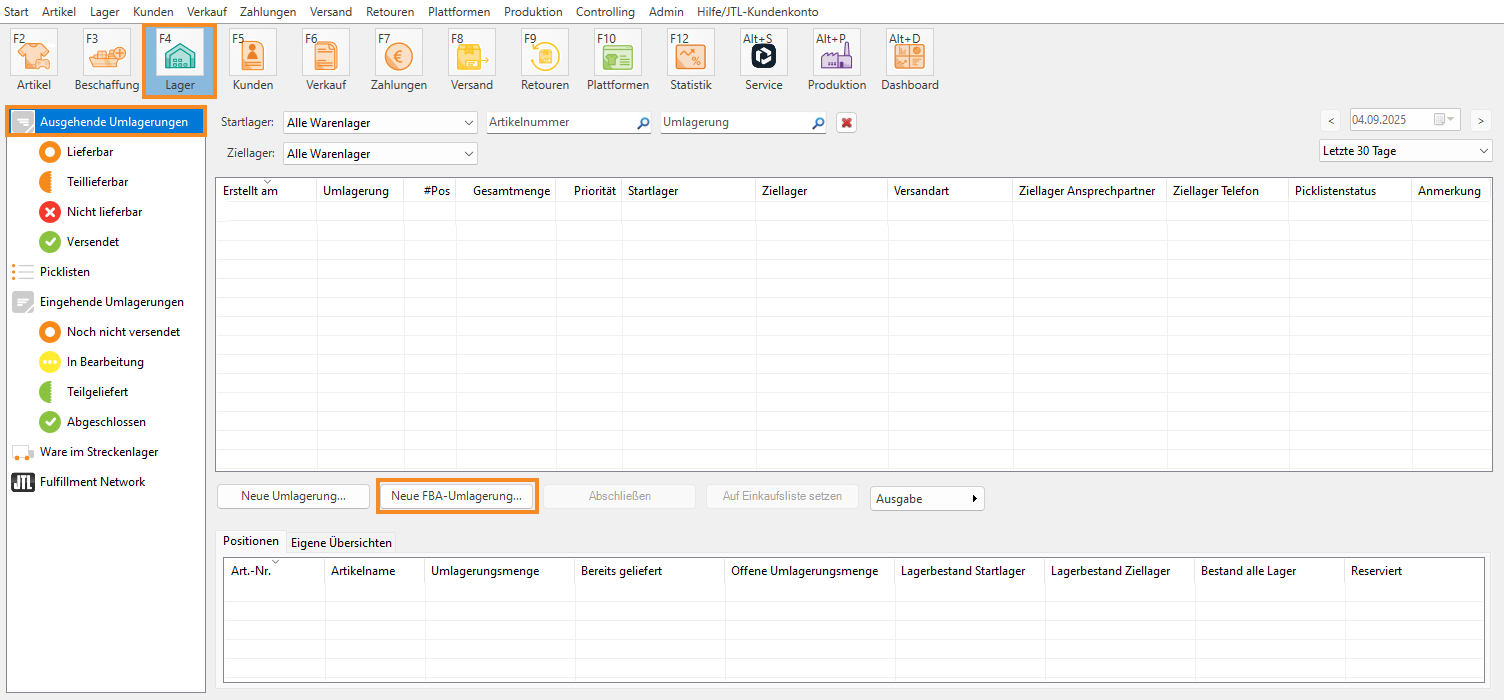Clear filters with the red X icon
The image size is (1504, 700).
(x=846, y=123)
